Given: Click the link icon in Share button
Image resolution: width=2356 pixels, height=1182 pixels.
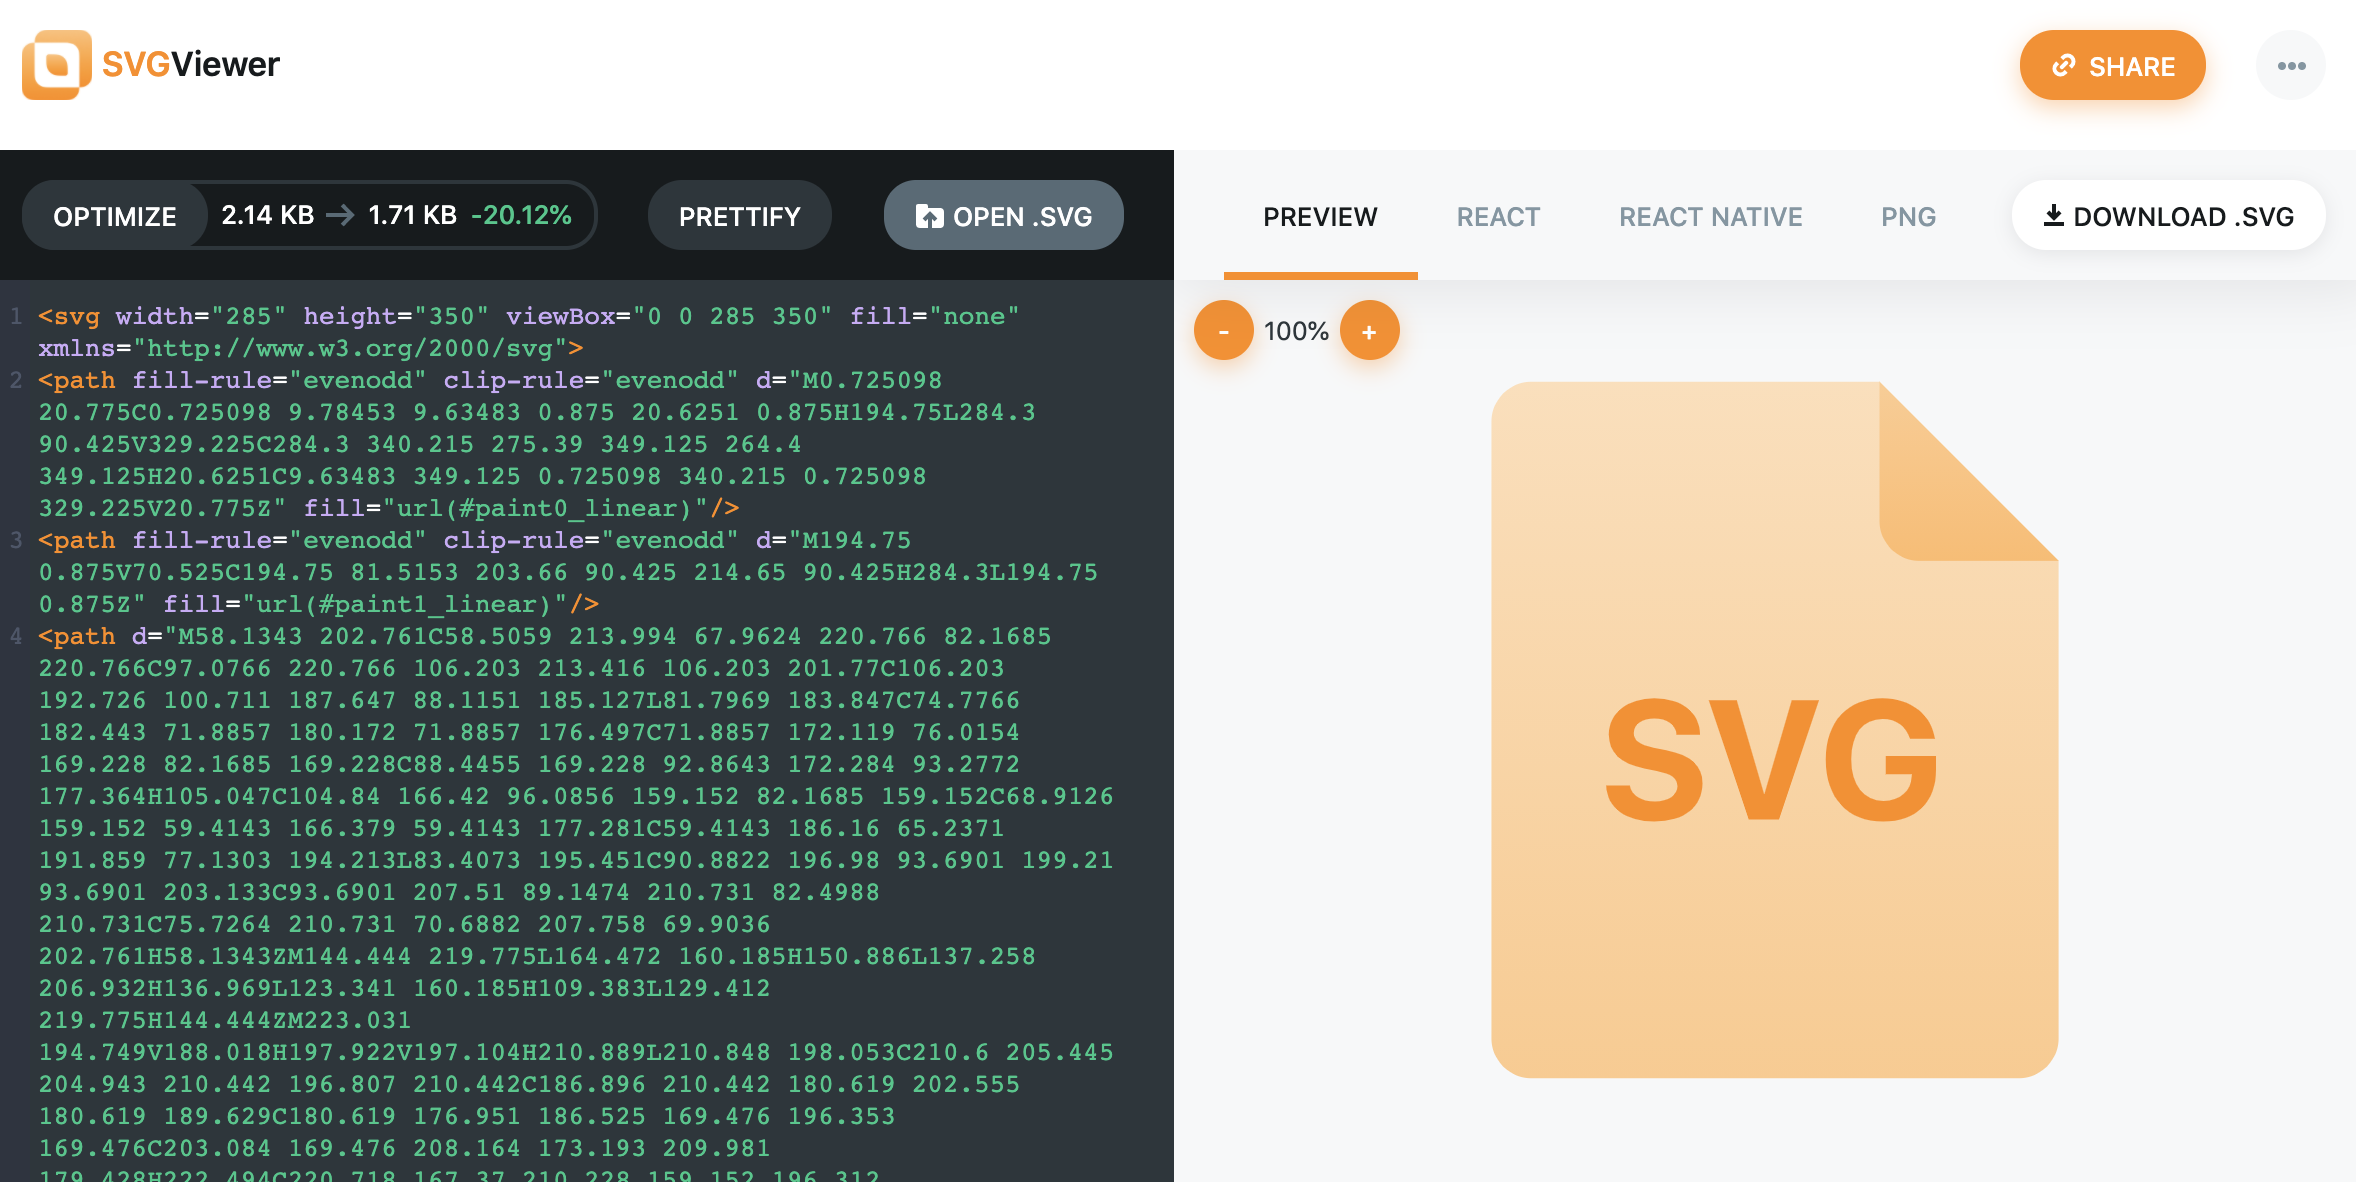Looking at the screenshot, I should point(2063,66).
